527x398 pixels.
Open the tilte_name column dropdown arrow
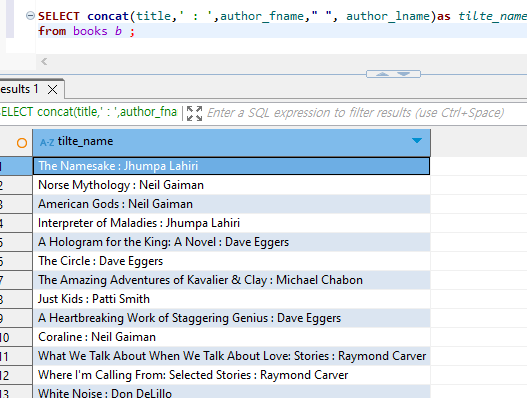(x=417, y=141)
